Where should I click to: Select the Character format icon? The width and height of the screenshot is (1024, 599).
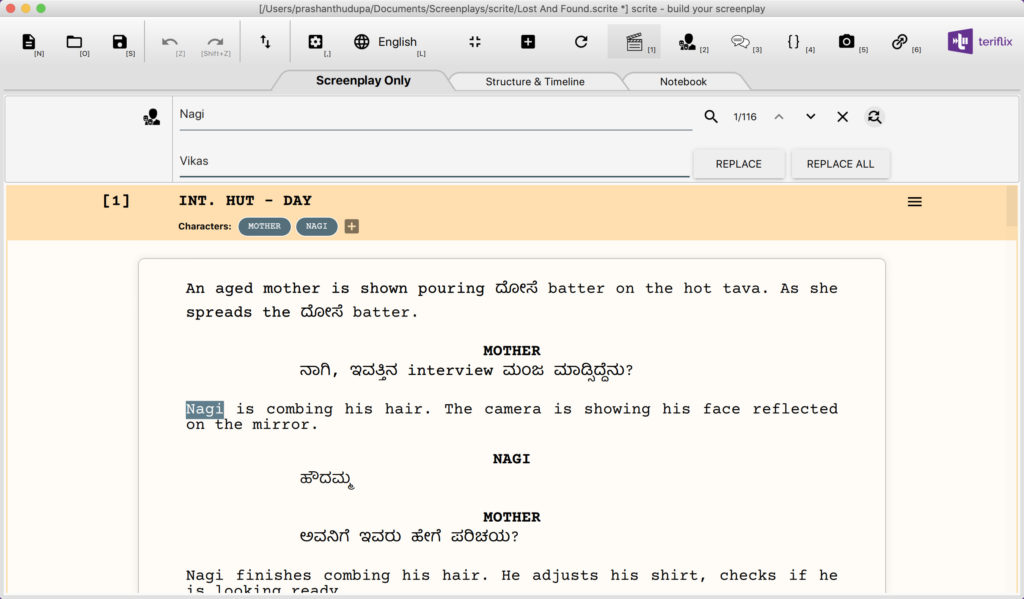pyautogui.click(x=687, y=42)
